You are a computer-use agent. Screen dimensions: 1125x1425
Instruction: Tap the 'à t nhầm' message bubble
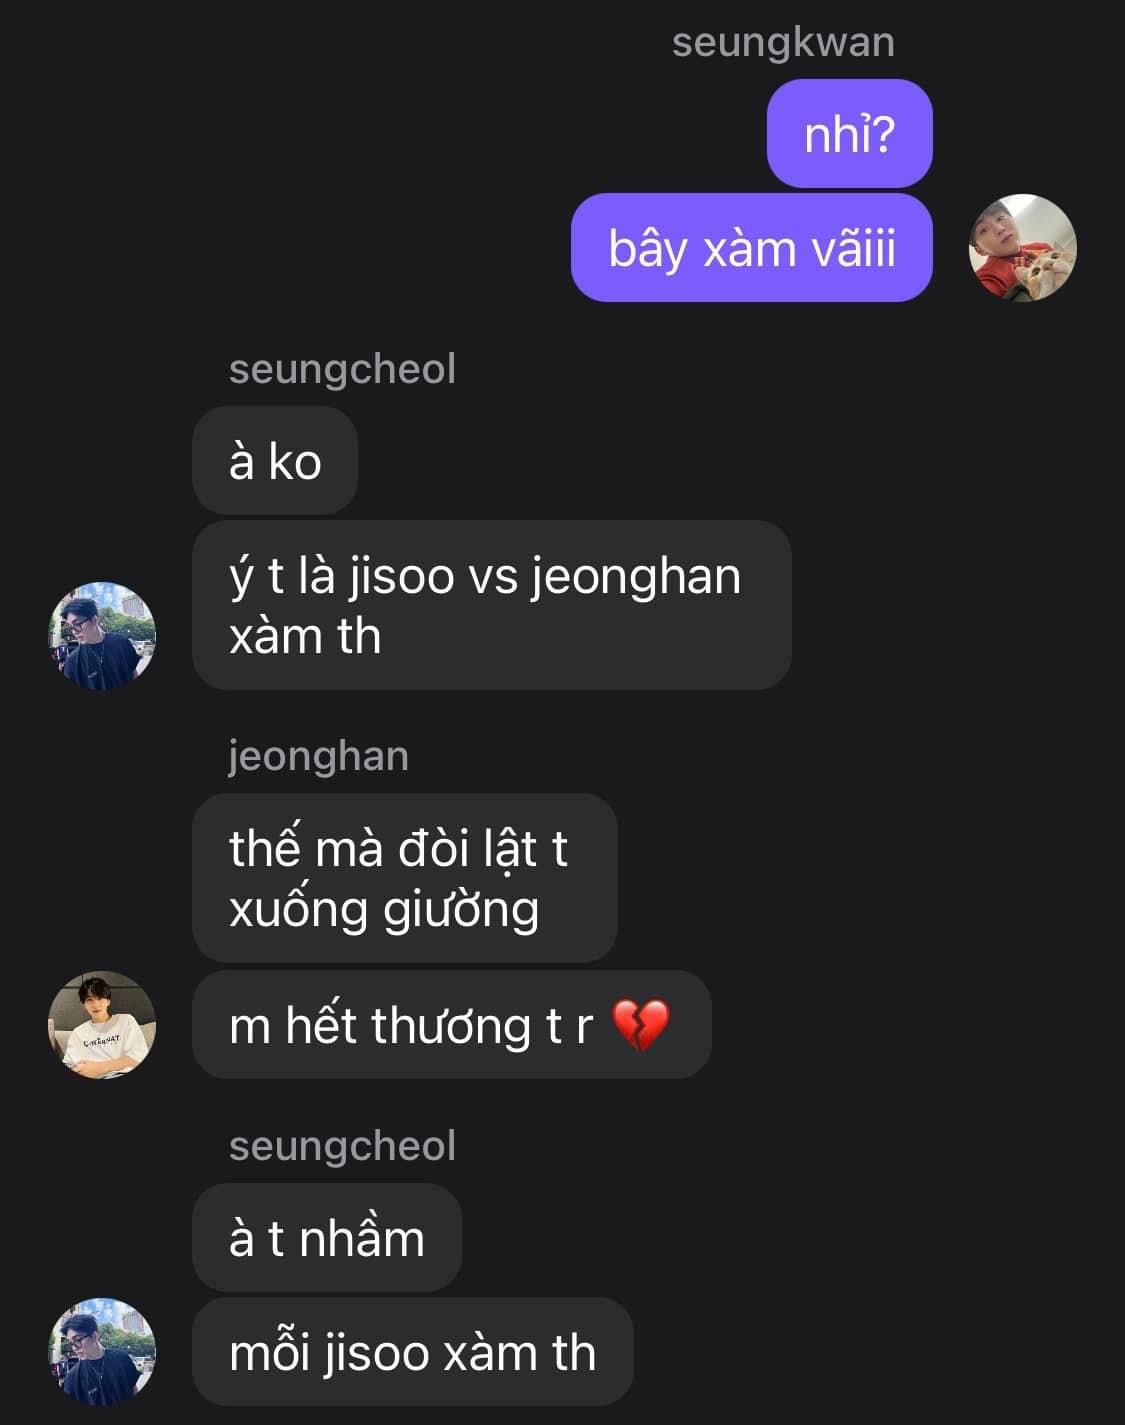click(327, 1237)
